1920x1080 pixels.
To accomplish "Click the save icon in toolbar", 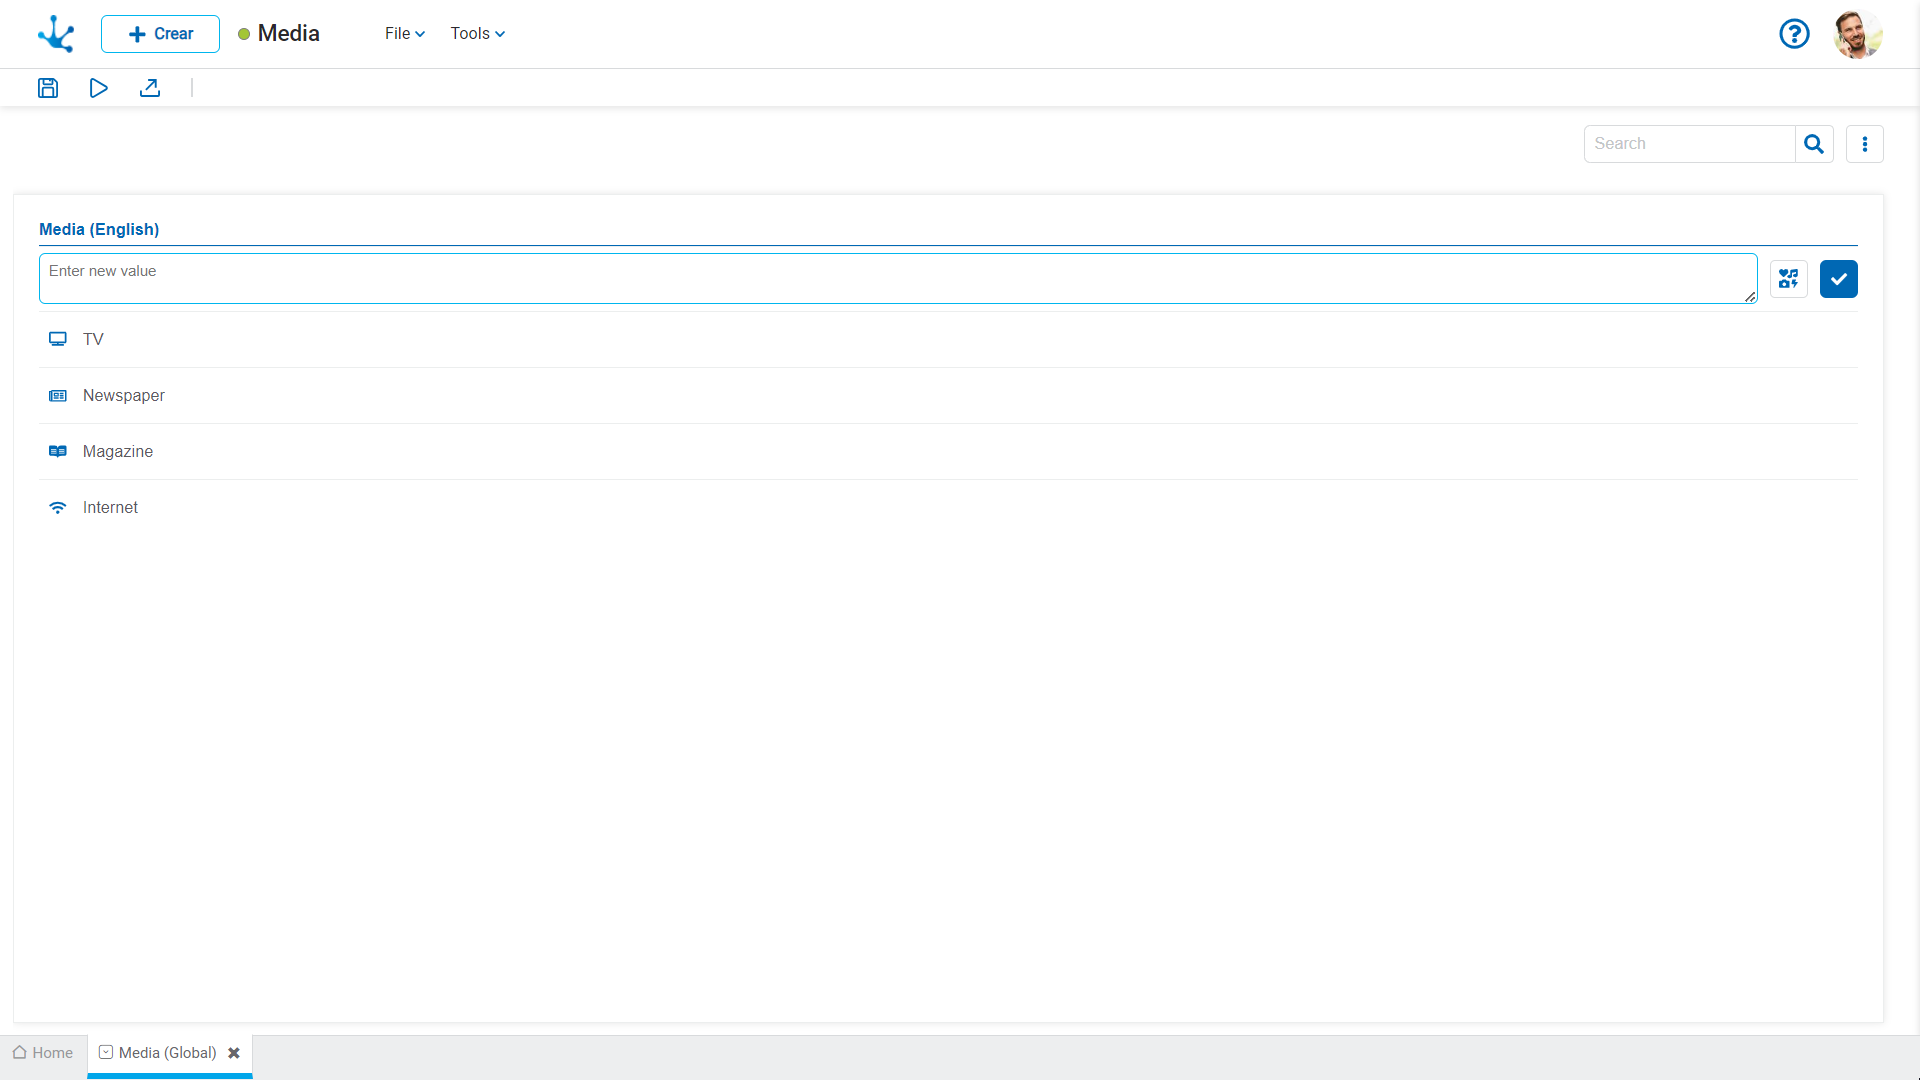I will (49, 88).
